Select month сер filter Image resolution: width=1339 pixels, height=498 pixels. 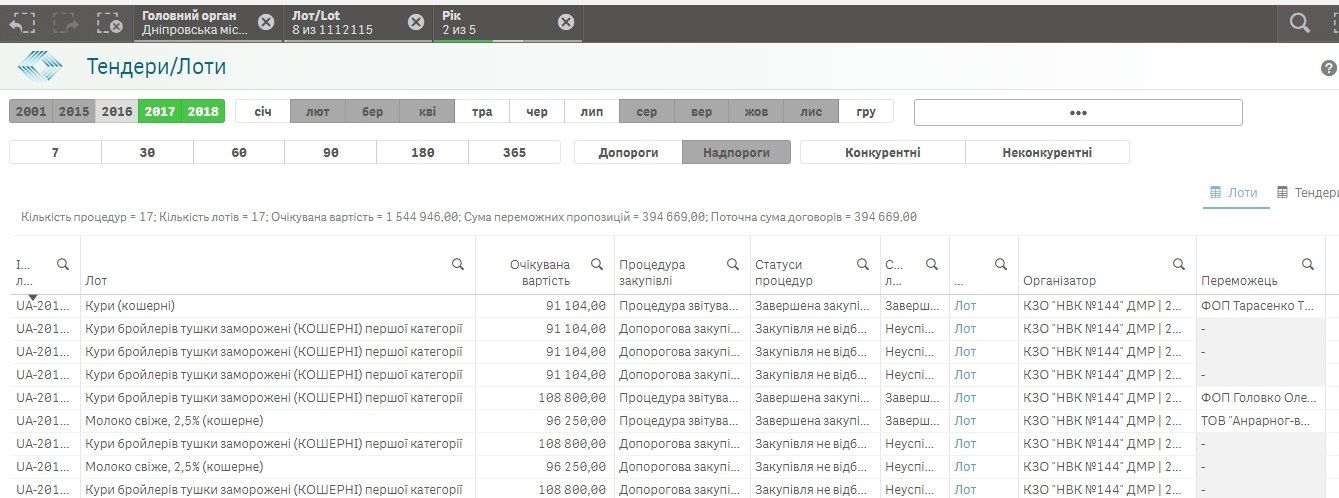pyautogui.click(x=647, y=112)
